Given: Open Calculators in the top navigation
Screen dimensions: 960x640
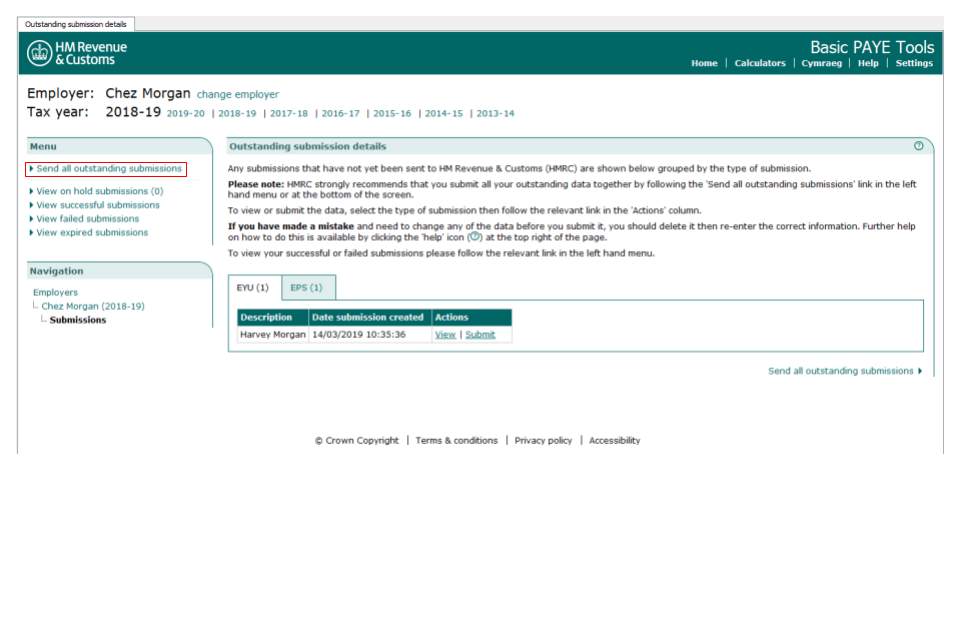Looking at the screenshot, I should pyautogui.click(x=760, y=63).
